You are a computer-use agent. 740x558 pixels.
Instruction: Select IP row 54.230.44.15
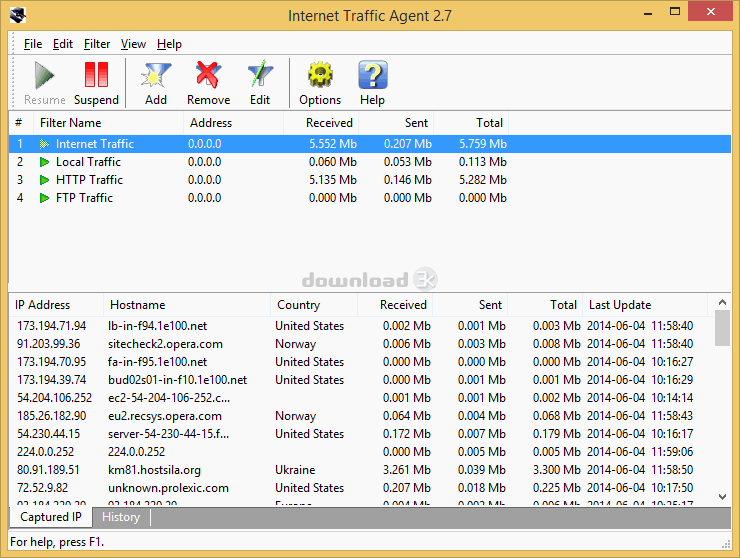click(362, 434)
